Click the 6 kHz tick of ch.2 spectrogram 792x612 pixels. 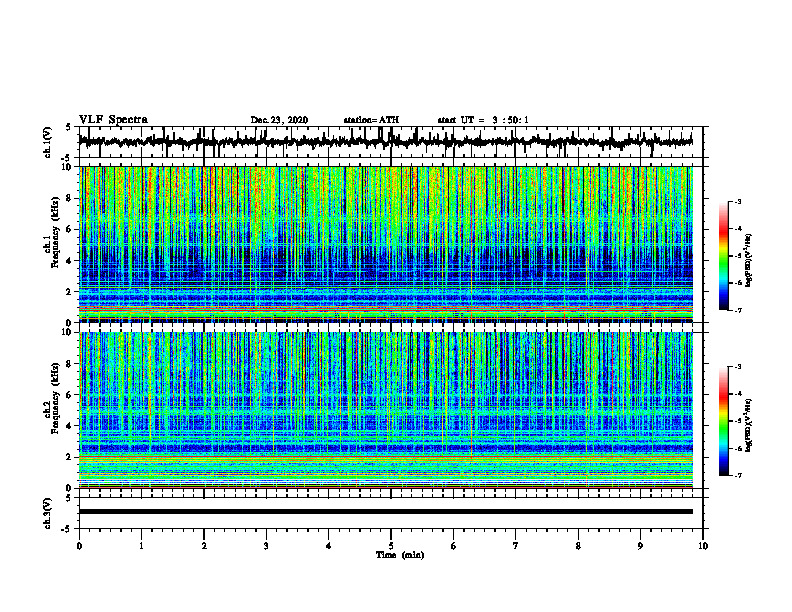coord(69,395)
